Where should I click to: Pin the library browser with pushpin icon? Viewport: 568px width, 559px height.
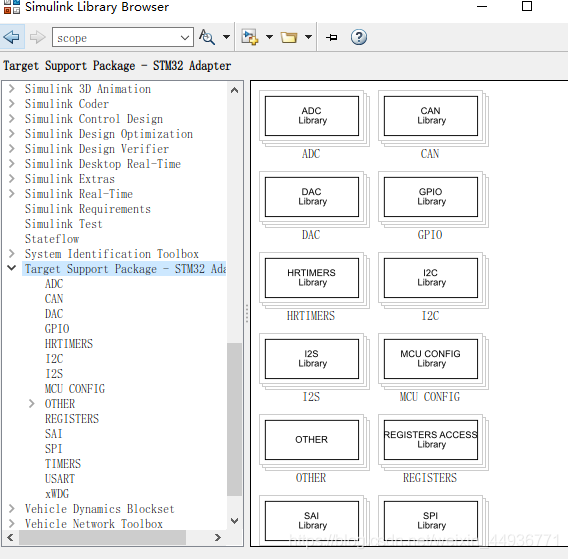pos(331,37)
